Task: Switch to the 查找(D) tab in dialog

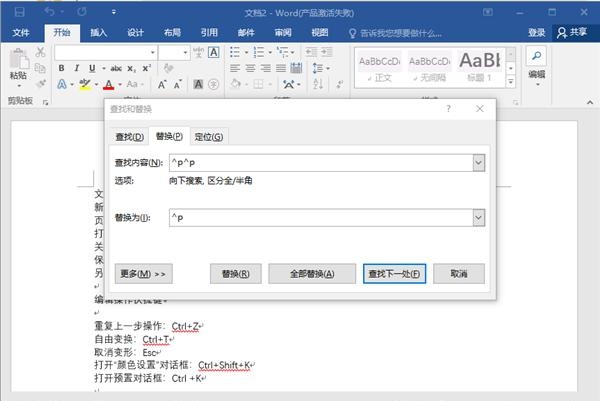Action: coord(127,136)
